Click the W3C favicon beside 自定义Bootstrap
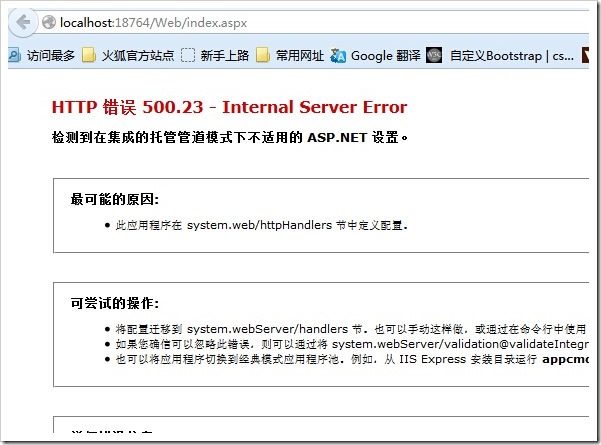This screenshot has height=445, width=601. [434, 55]
